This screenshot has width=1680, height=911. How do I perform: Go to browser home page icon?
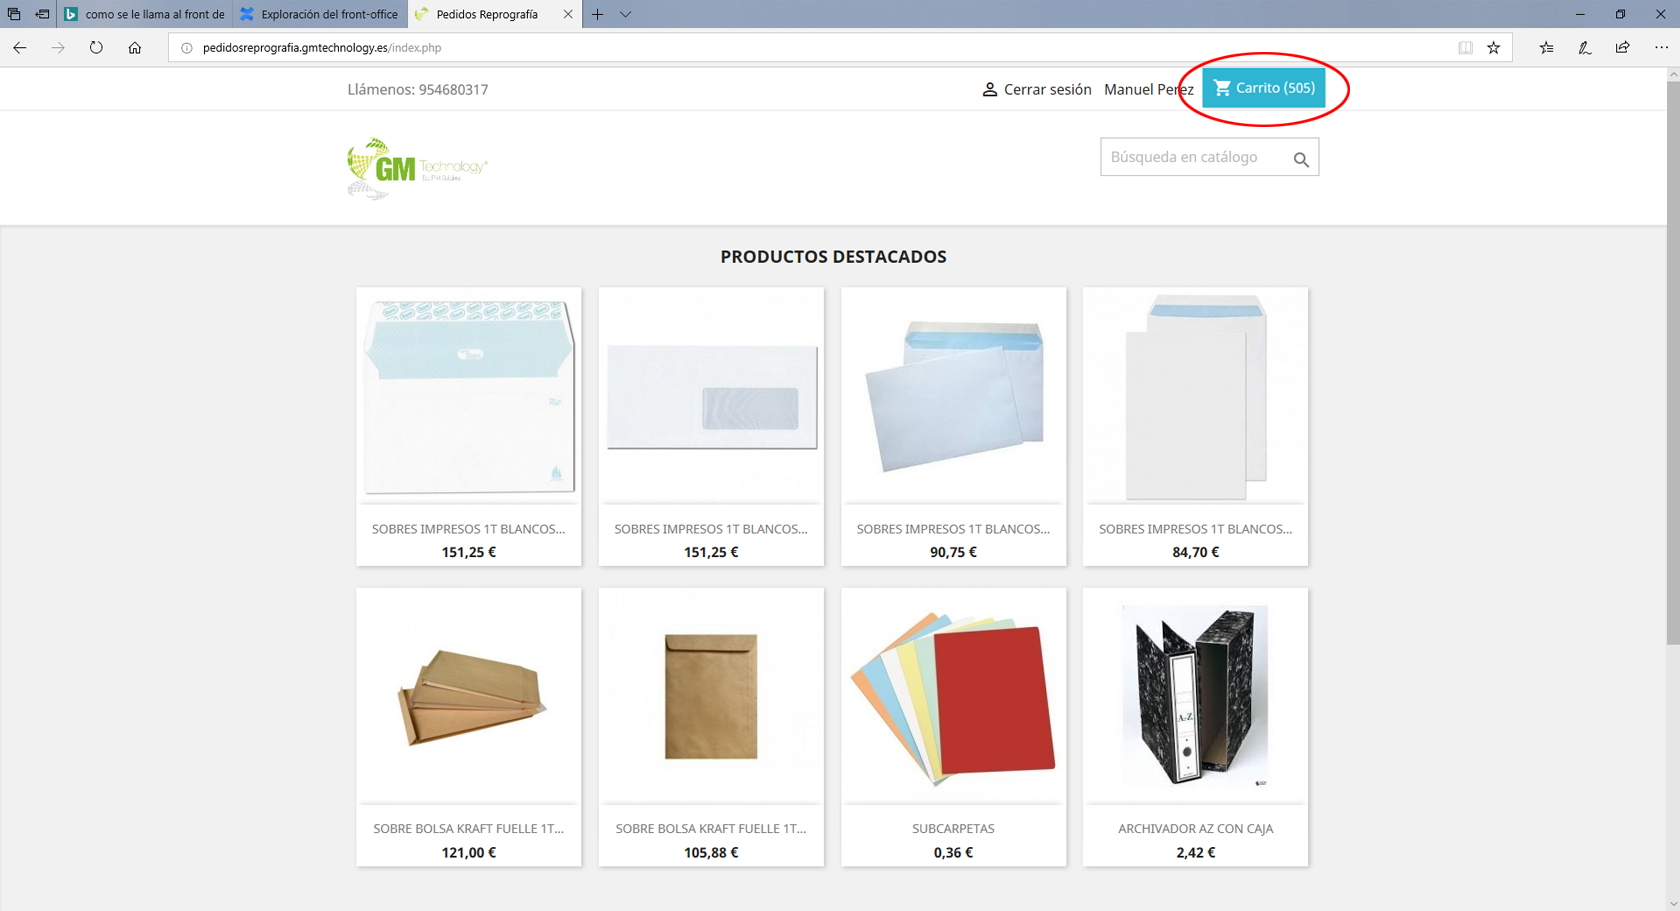pos(135,47)
